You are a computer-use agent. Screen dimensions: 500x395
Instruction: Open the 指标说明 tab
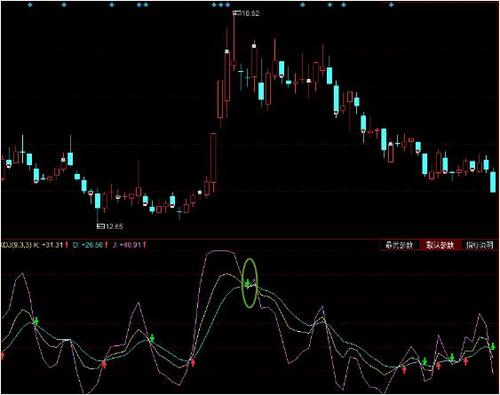[x=479, y=245]
